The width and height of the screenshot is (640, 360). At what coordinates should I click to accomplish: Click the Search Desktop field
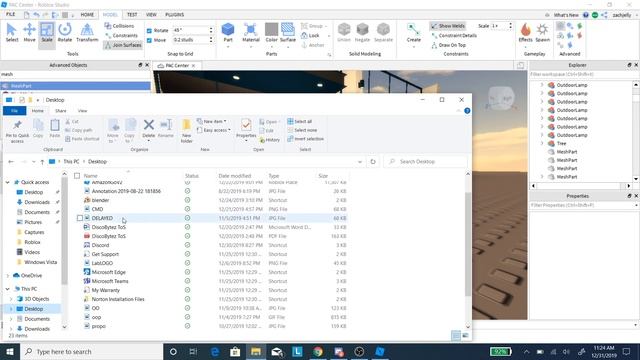pos(425,162)
